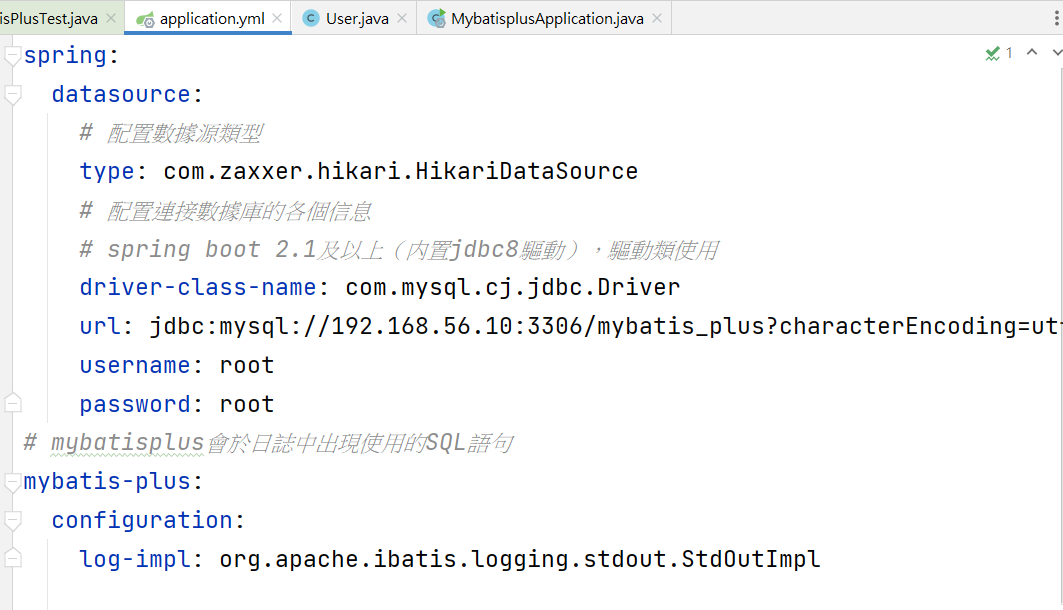Go to previous highlighted problem arrow
The image size is (1063, 610).
1032,52
